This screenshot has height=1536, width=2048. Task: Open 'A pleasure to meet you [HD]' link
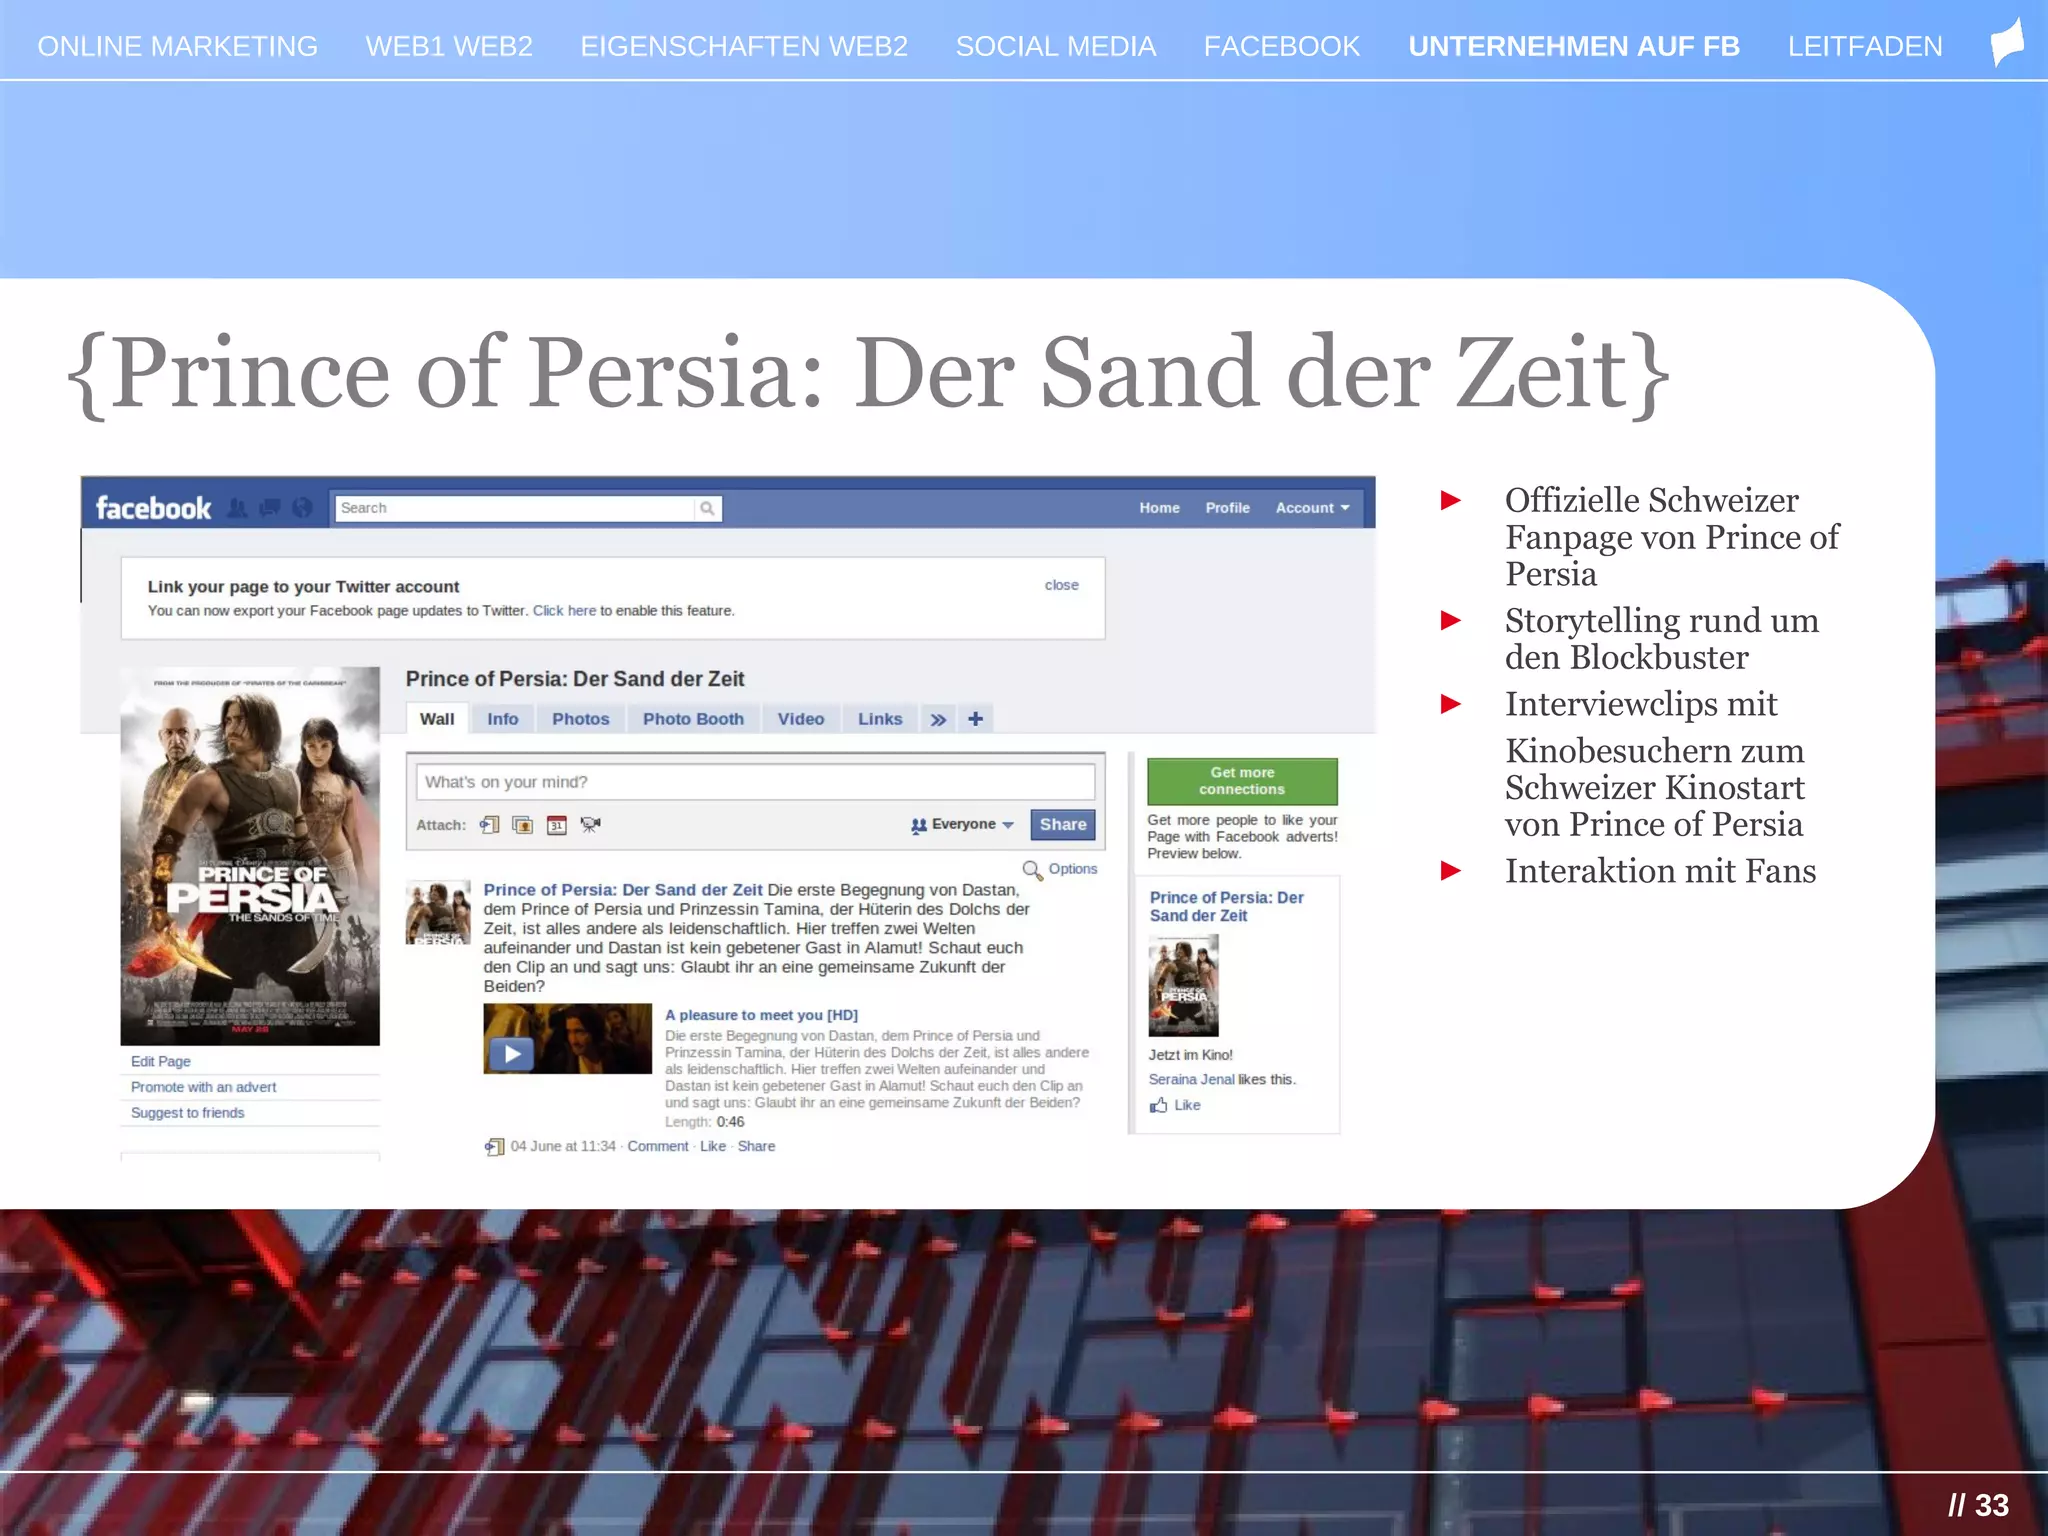[x=761, y=1015]
